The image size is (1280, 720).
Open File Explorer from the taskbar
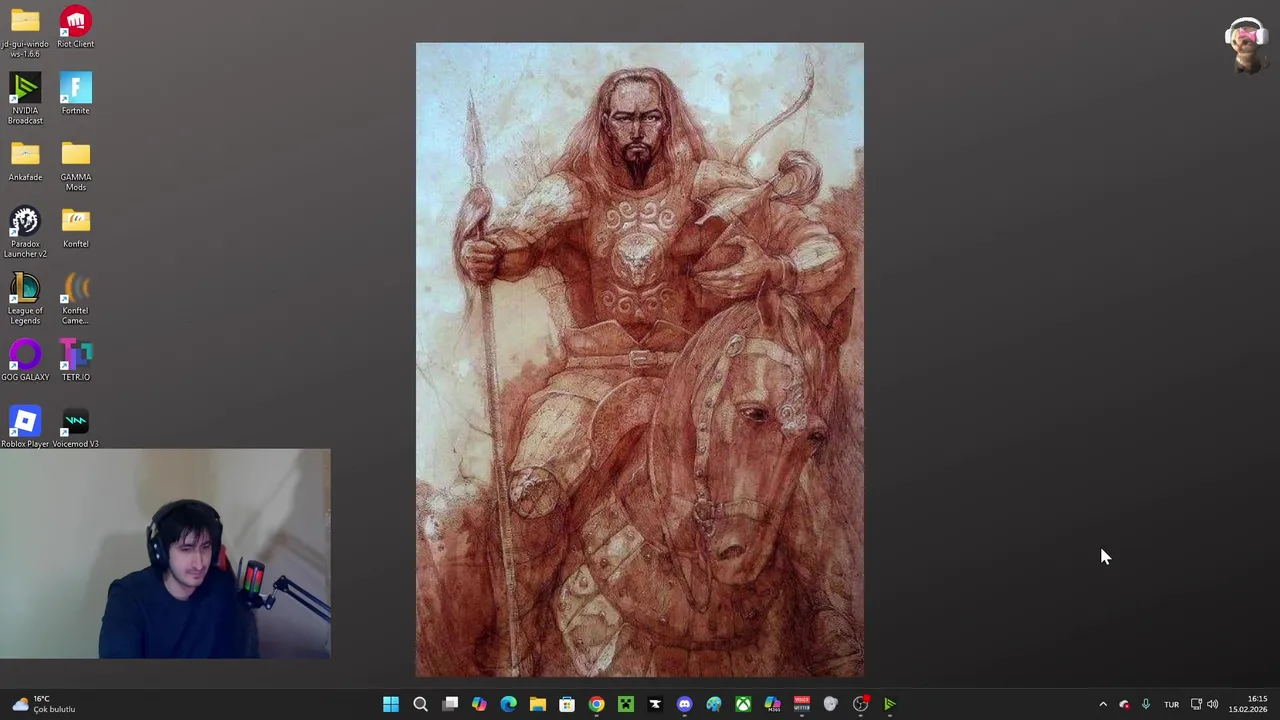coord(537,704)
